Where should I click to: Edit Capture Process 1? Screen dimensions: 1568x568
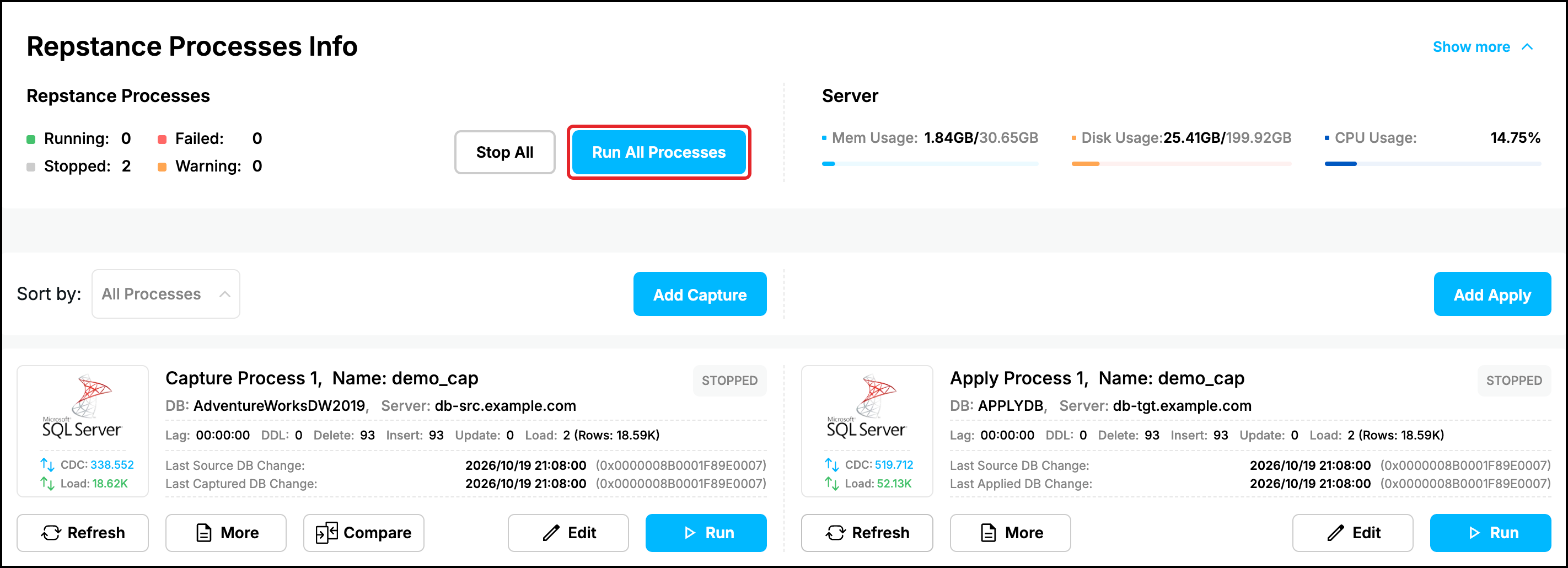568,533
